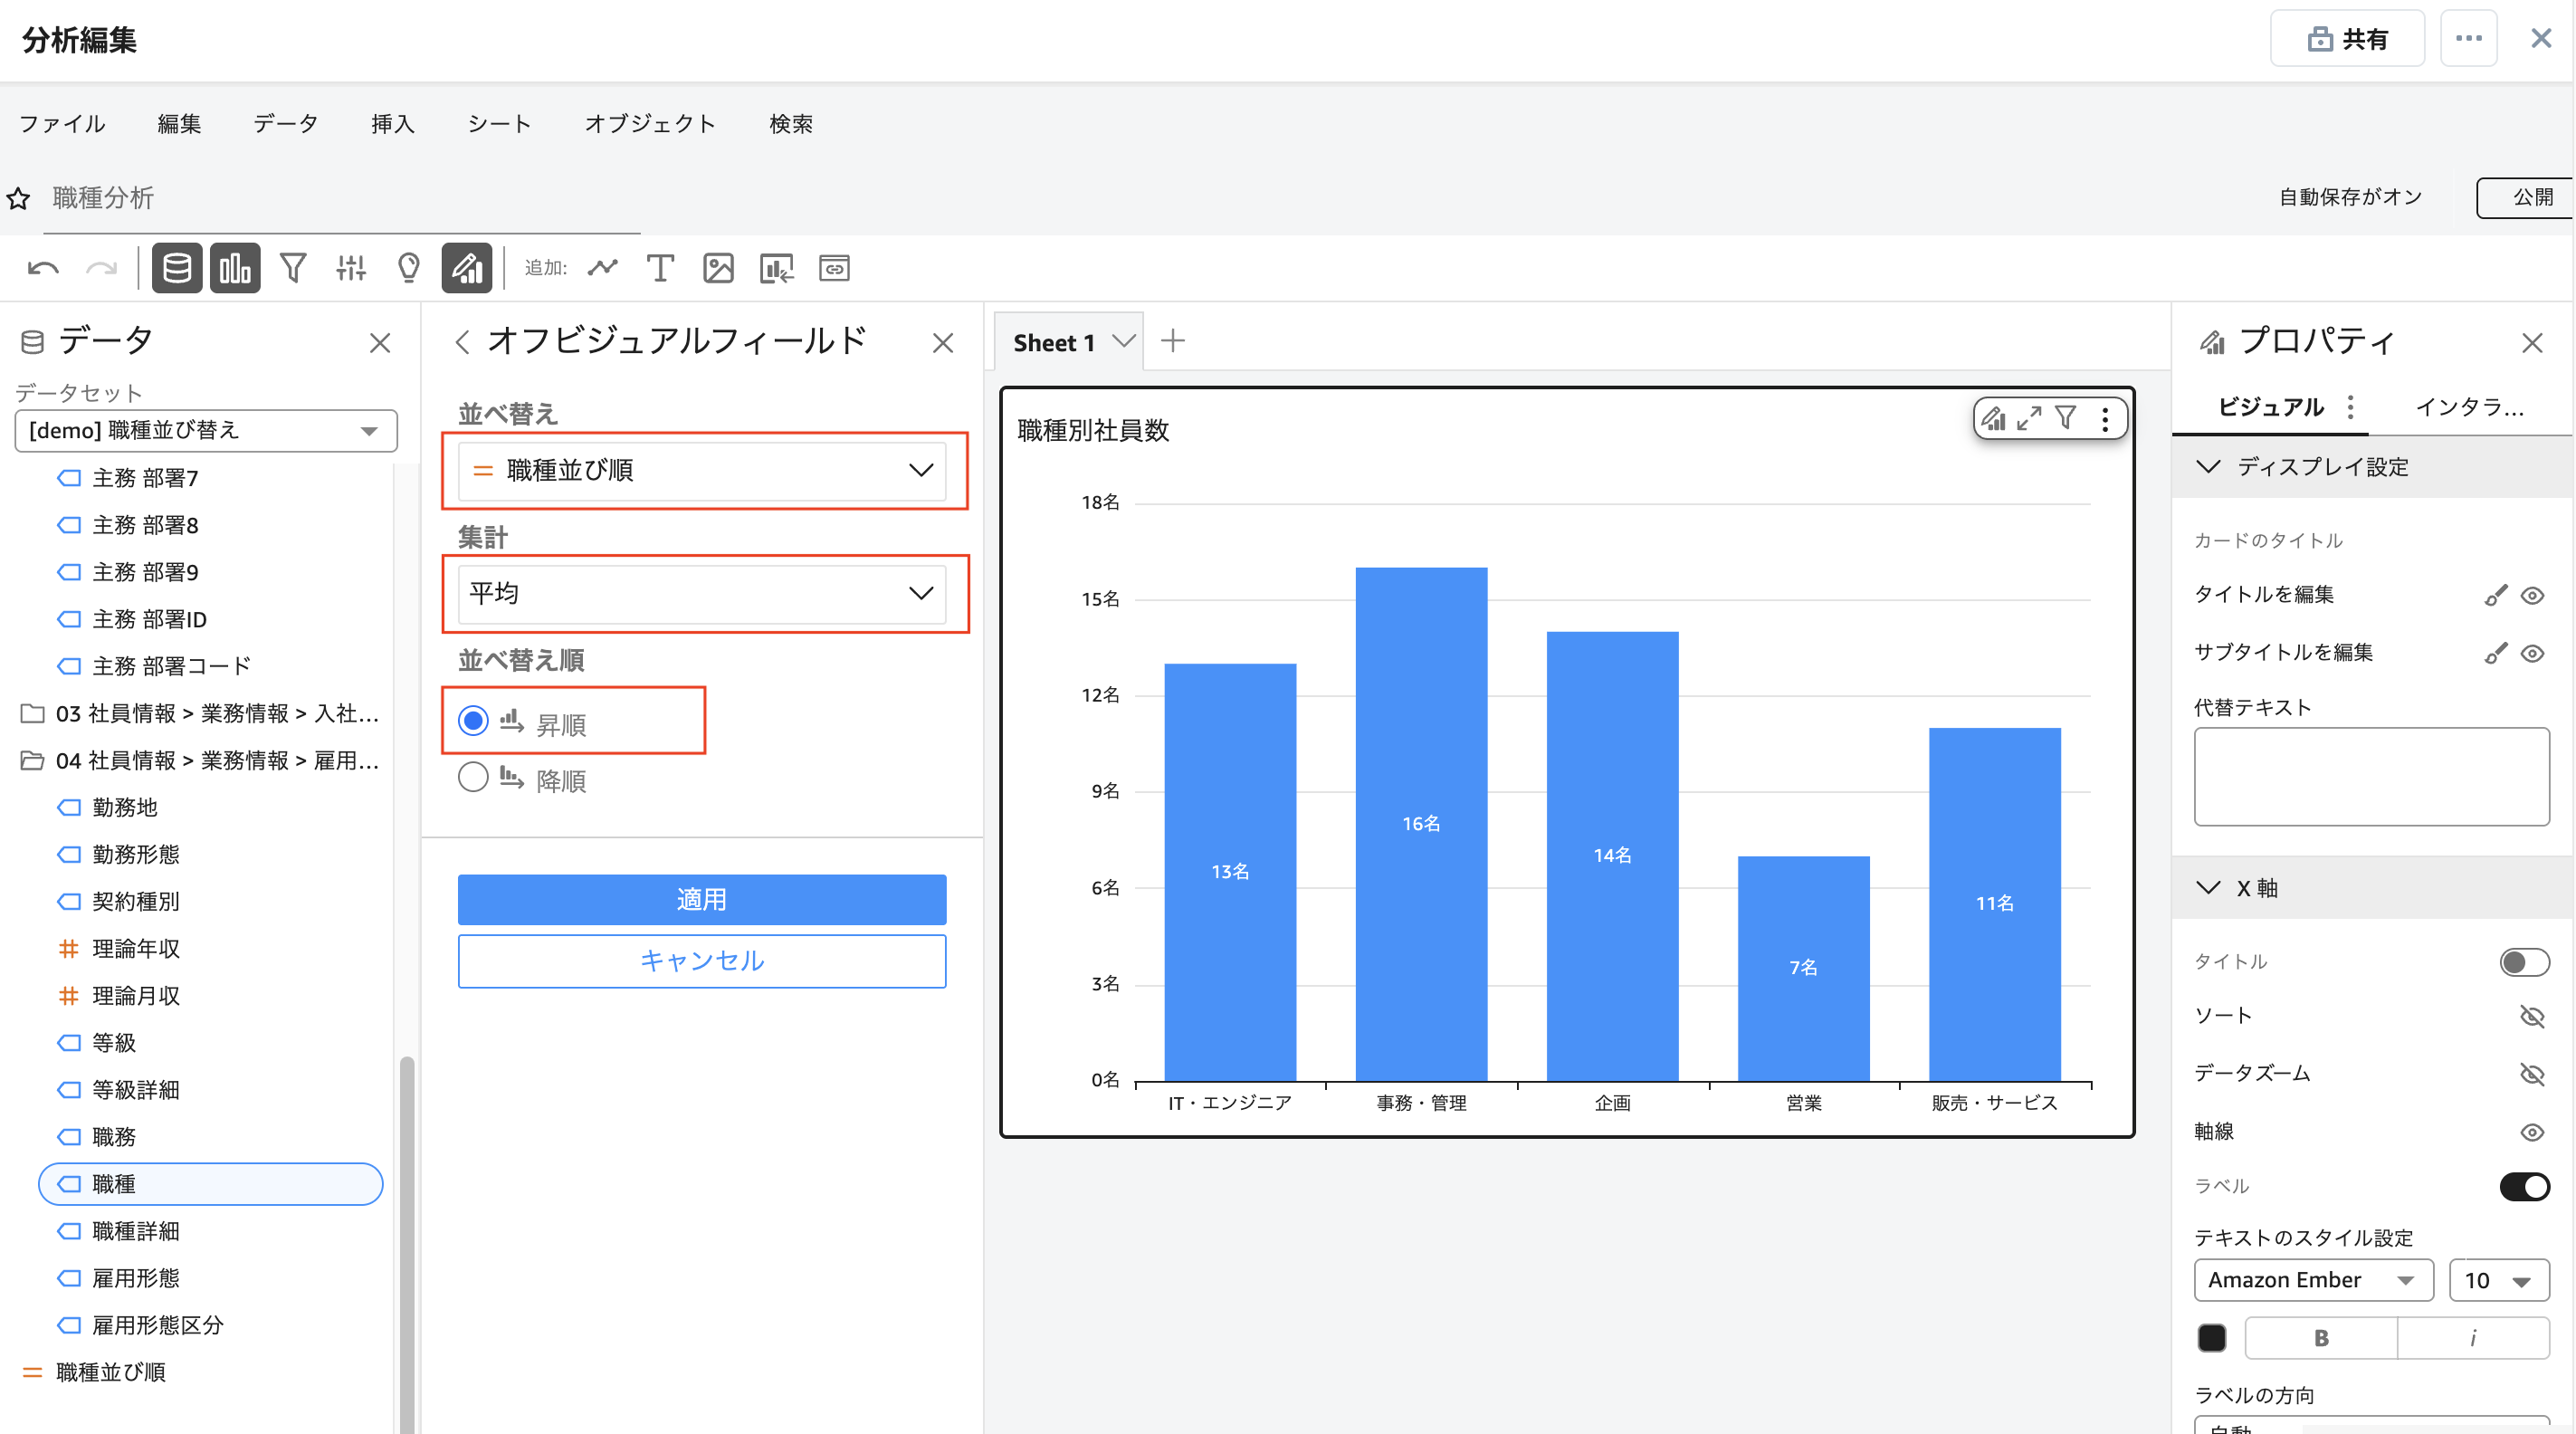
Task: Click the undo arrow in toolbar
Action: tap(43, 268)
